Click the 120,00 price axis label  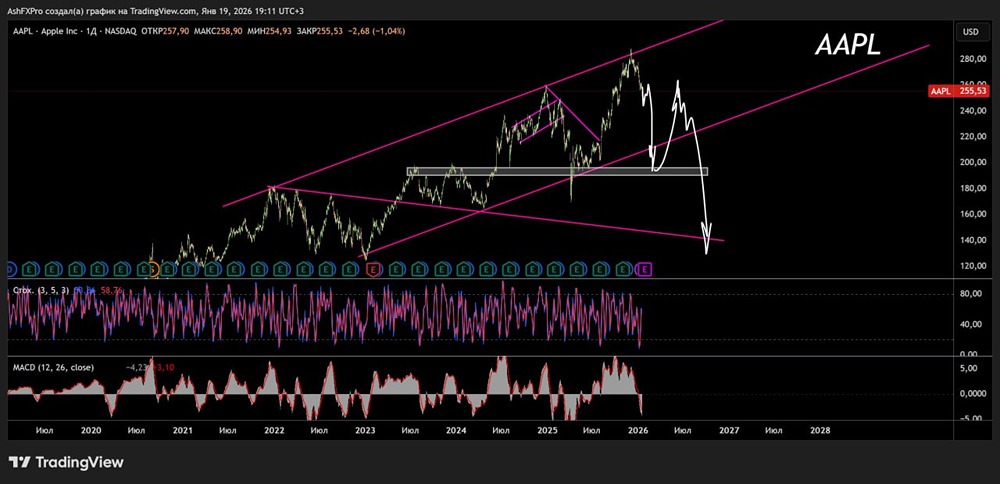click(x=973, y=265)
